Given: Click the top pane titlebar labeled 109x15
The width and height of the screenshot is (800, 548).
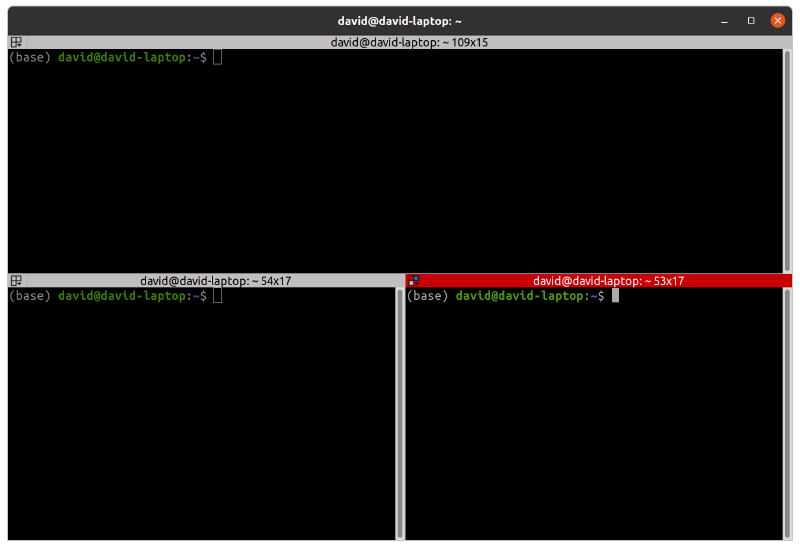Looking at the screenshot, I should [409, 43].
